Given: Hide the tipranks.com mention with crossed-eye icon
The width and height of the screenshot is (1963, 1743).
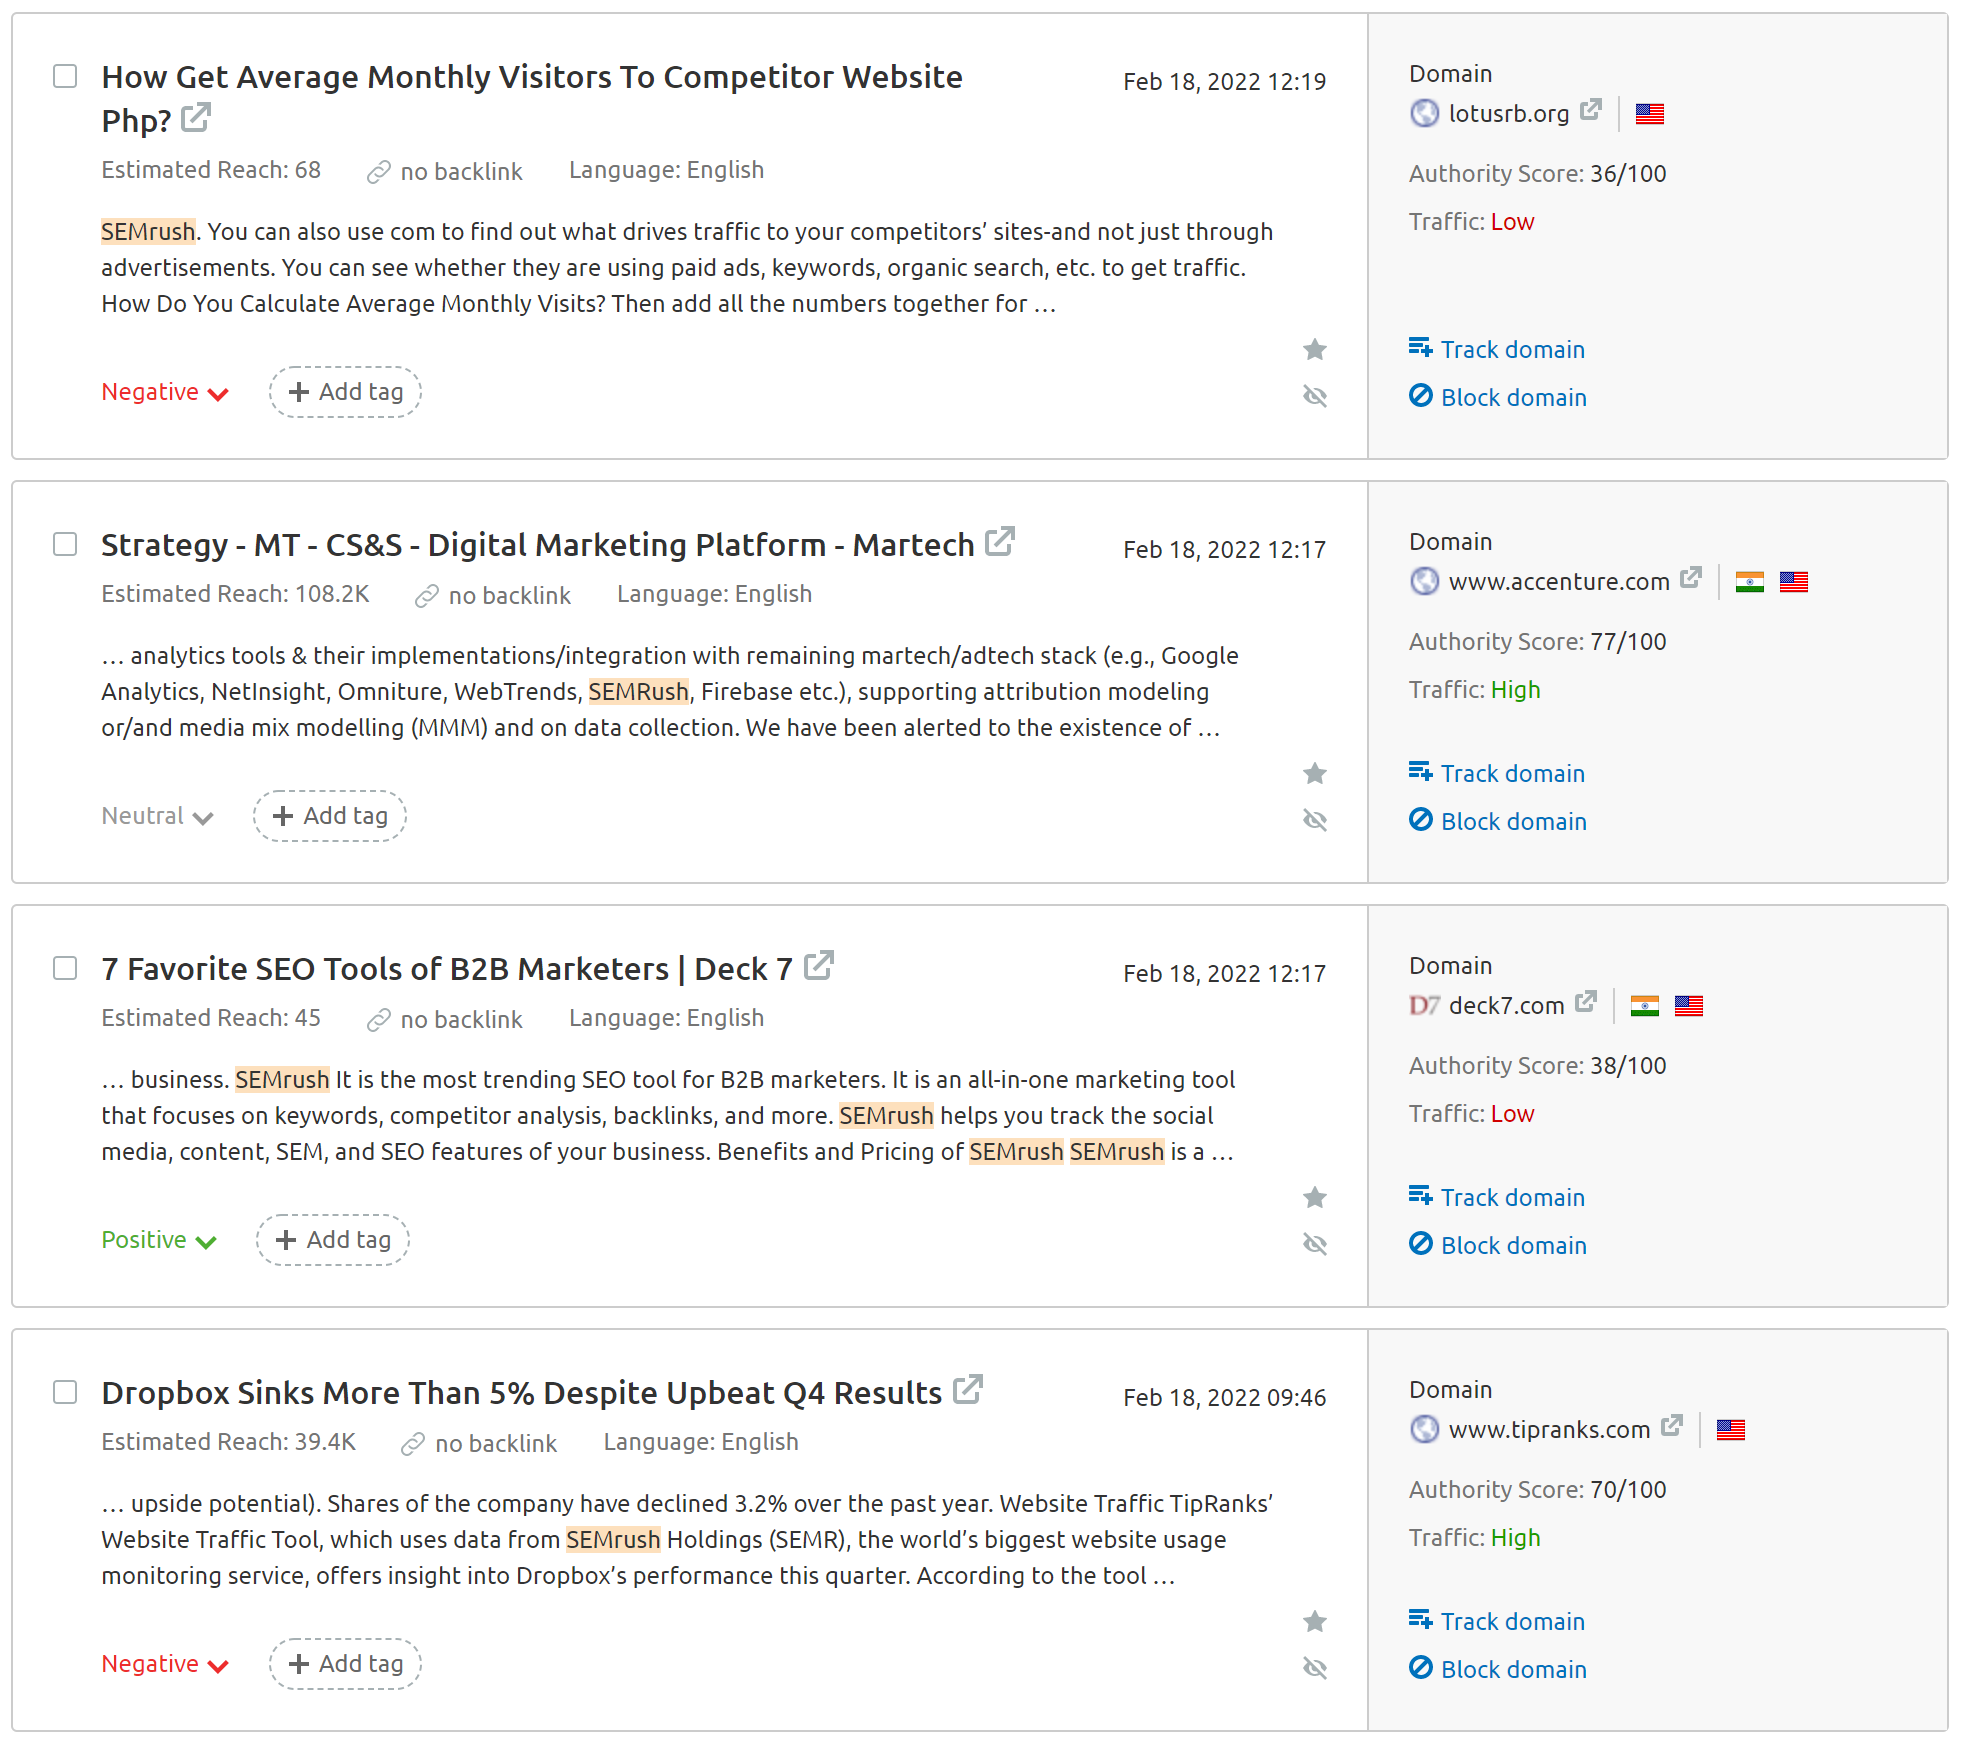Looking at the screenshot, I should click(x=1315, y=1668).
